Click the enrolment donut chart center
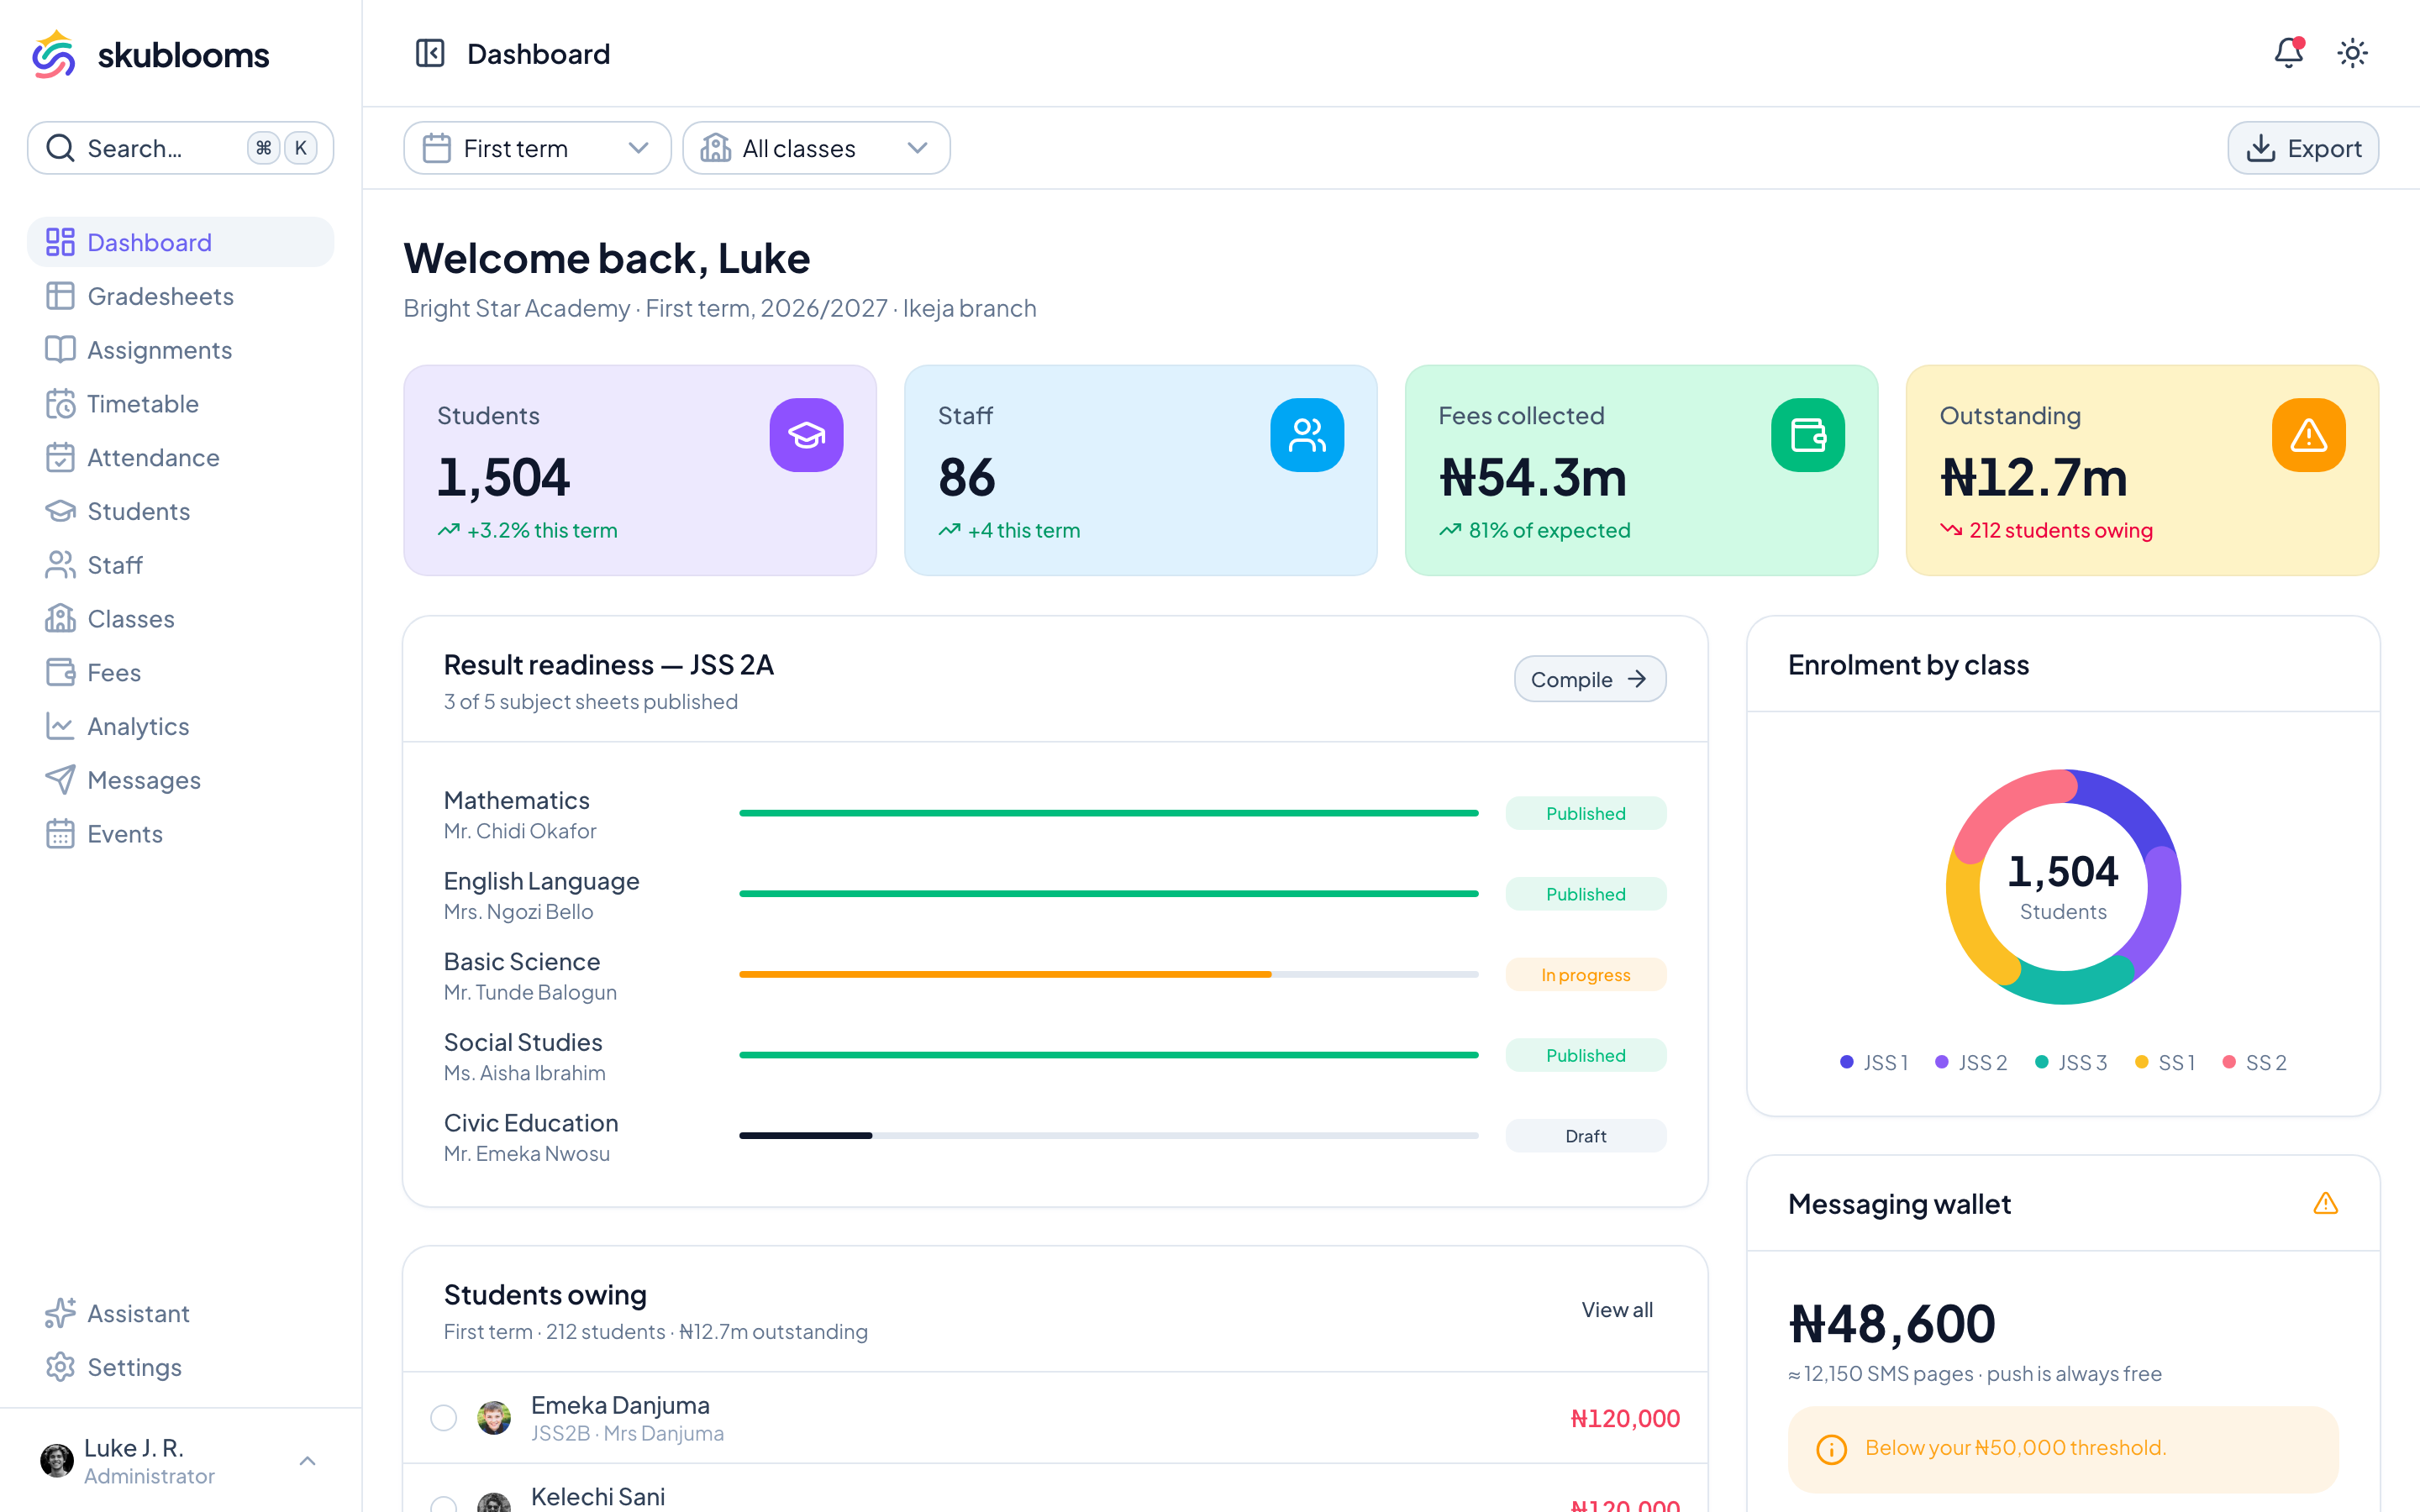The width and height of the screenshot is (2420, 1512). (x=2062, y=886)
